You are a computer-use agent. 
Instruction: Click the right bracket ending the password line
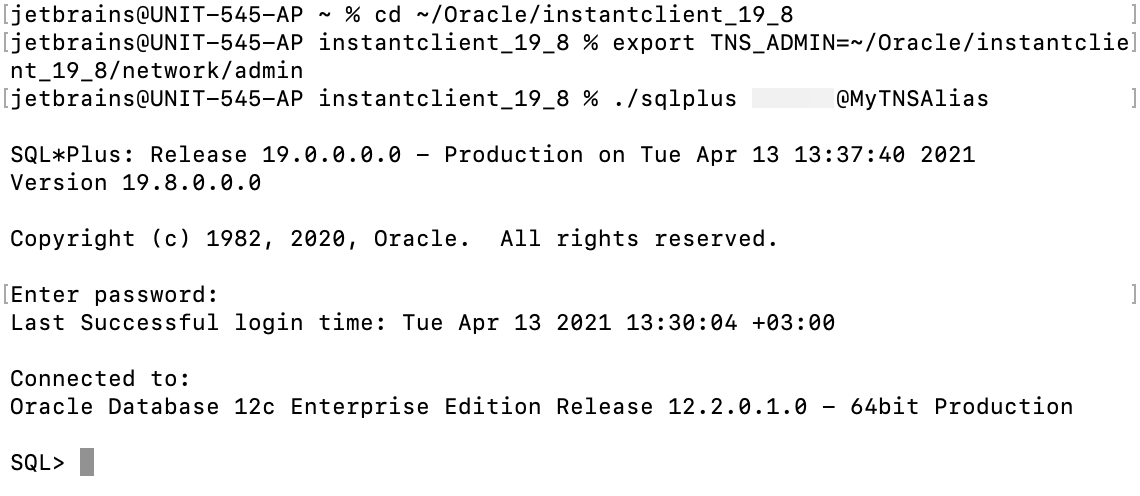click(1133, 295)
